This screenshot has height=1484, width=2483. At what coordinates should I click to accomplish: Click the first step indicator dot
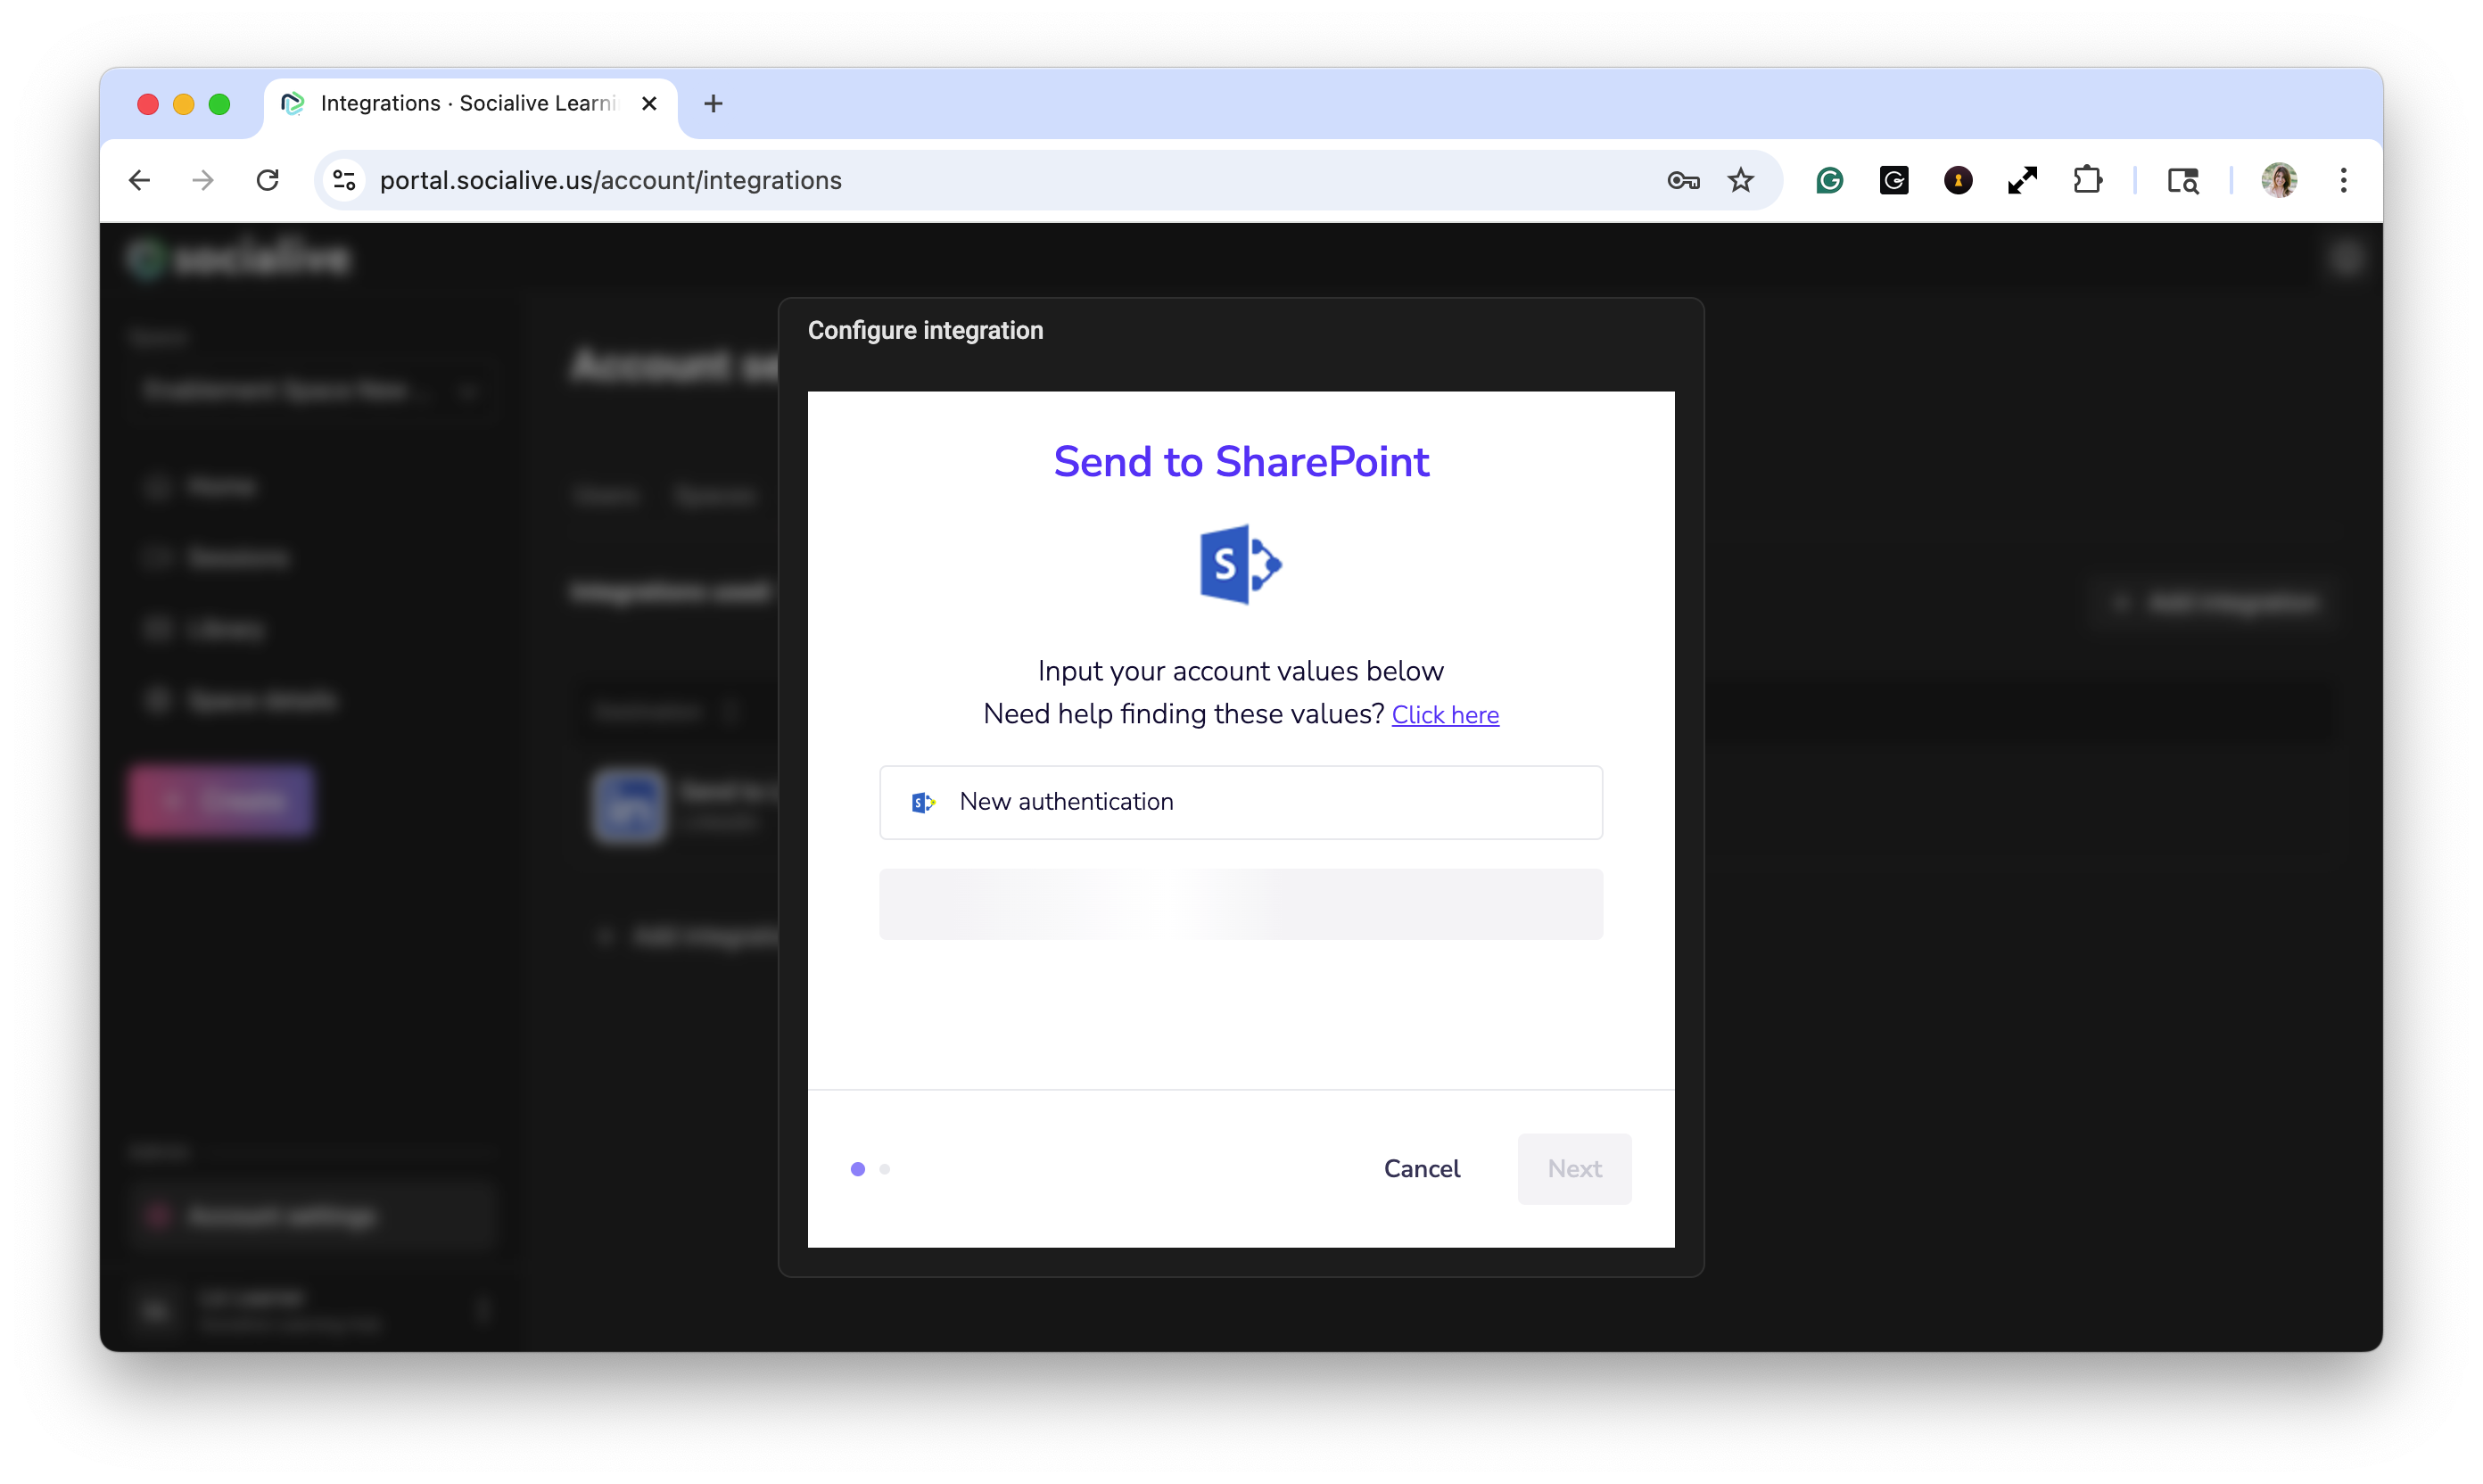click(857, 1168)
